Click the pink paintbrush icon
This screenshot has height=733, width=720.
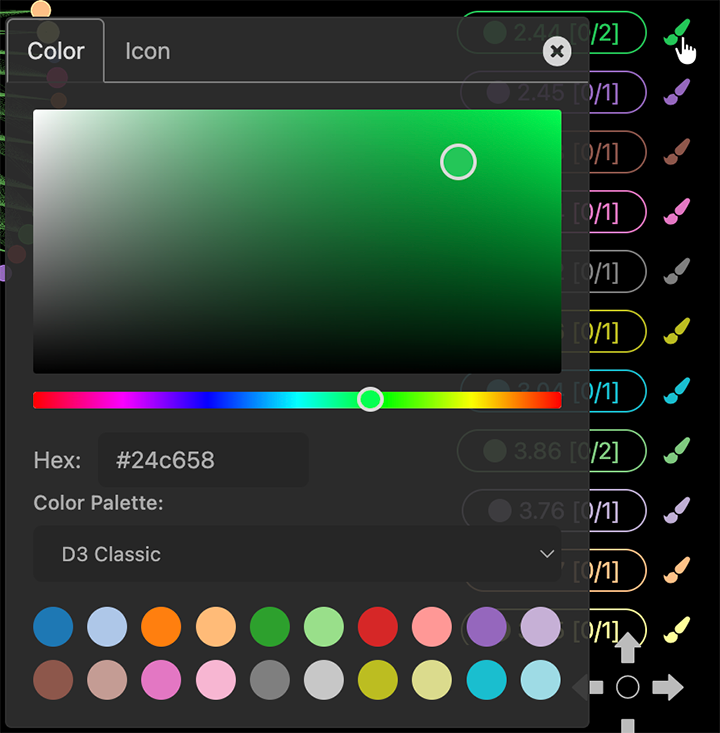[677, 212]
